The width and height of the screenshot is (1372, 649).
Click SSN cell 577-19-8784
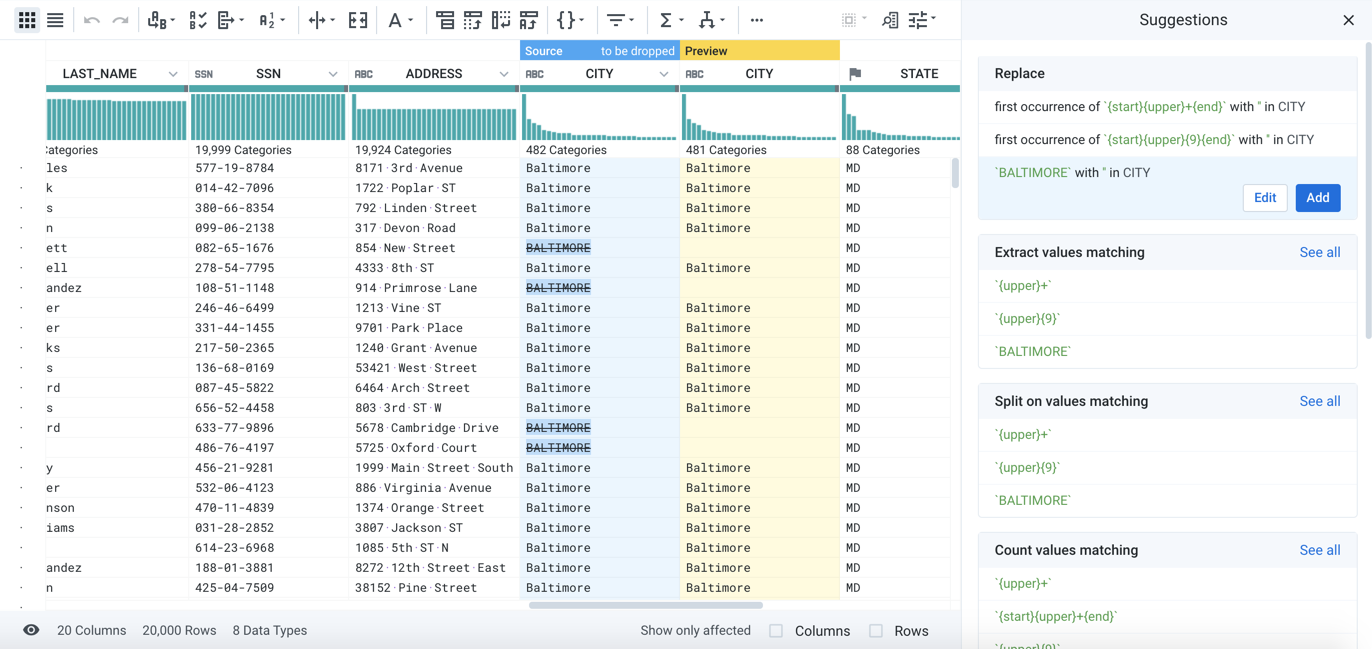pyautogui.click(x=234, y=168)
